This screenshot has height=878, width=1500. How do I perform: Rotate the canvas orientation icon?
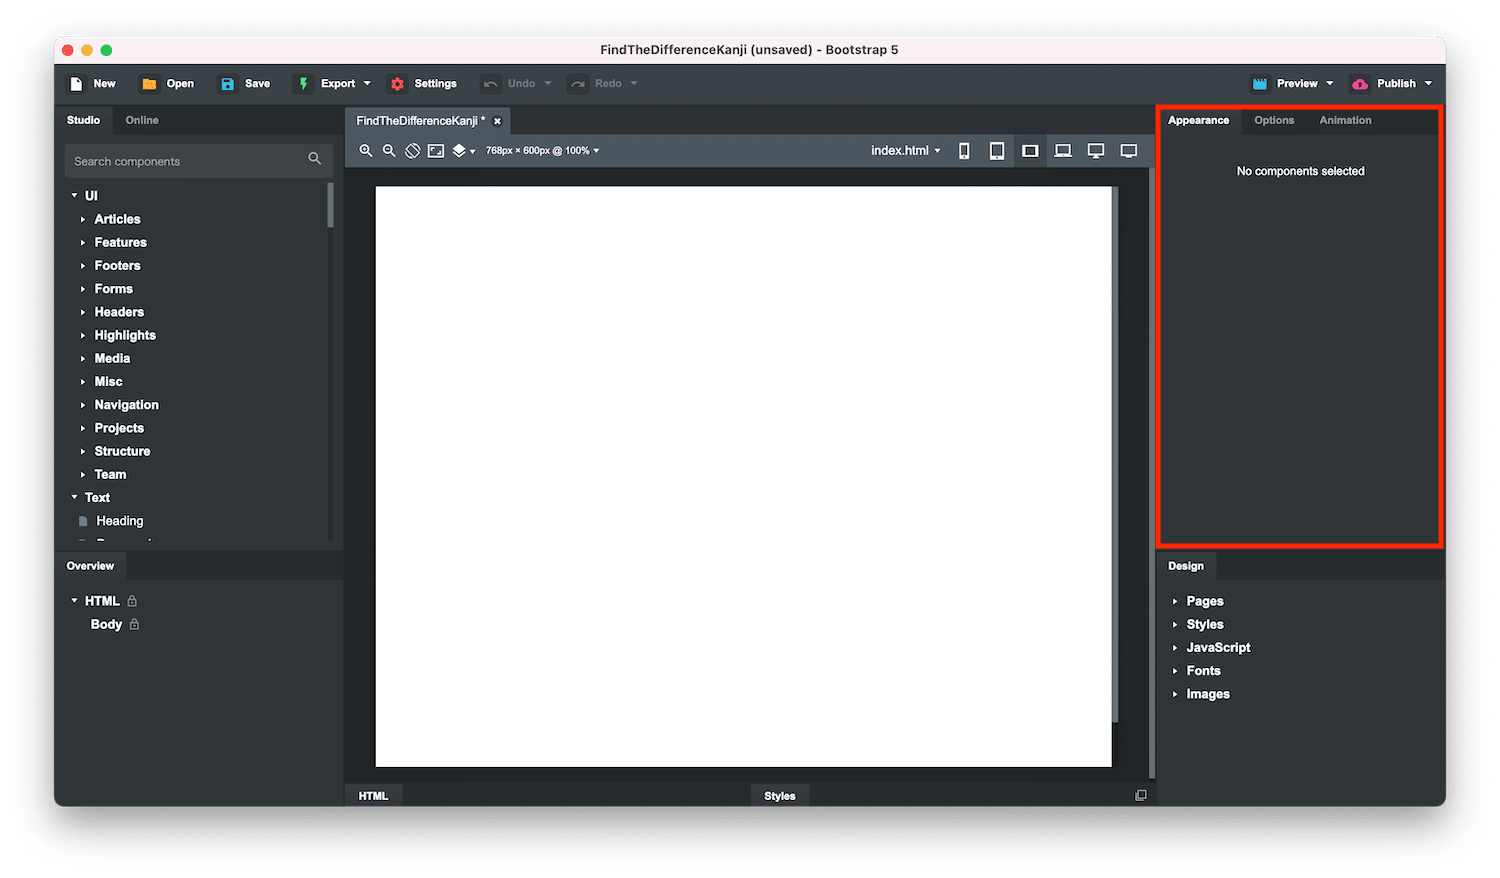pos(412,151)
